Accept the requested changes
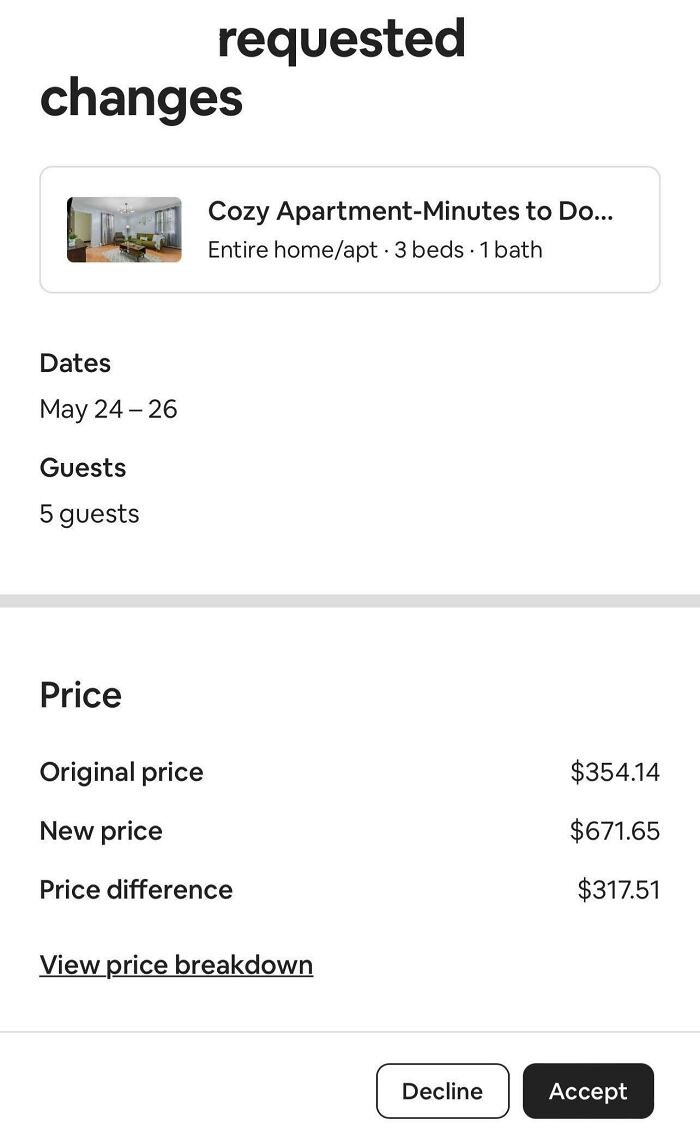This screenshot has height=1136, width=700. click(588, 1091)
